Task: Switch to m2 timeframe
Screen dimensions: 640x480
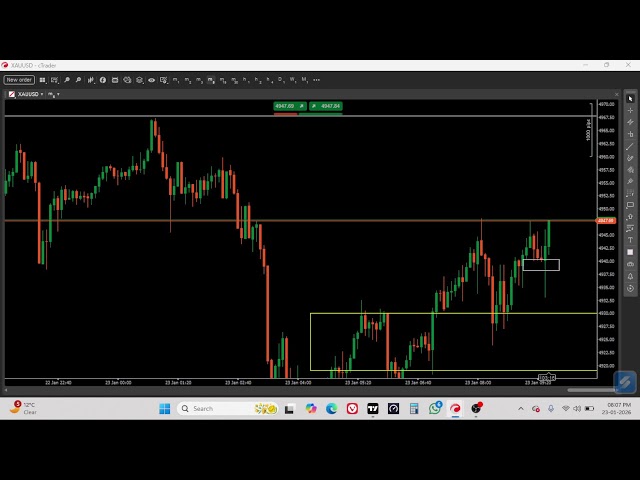Action: point(187,80)
